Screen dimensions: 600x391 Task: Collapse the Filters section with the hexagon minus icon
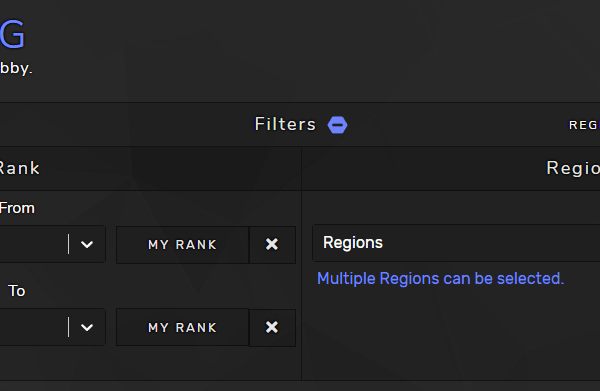click(x=338, y=125)
